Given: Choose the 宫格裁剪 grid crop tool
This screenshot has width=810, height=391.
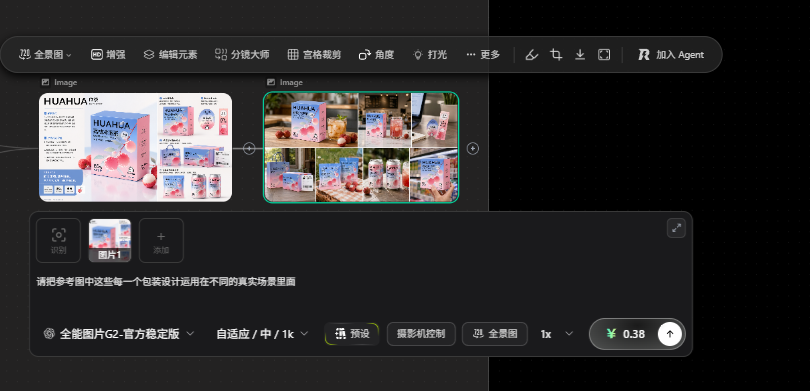Looking at the screenshot, I should point(314,55).
